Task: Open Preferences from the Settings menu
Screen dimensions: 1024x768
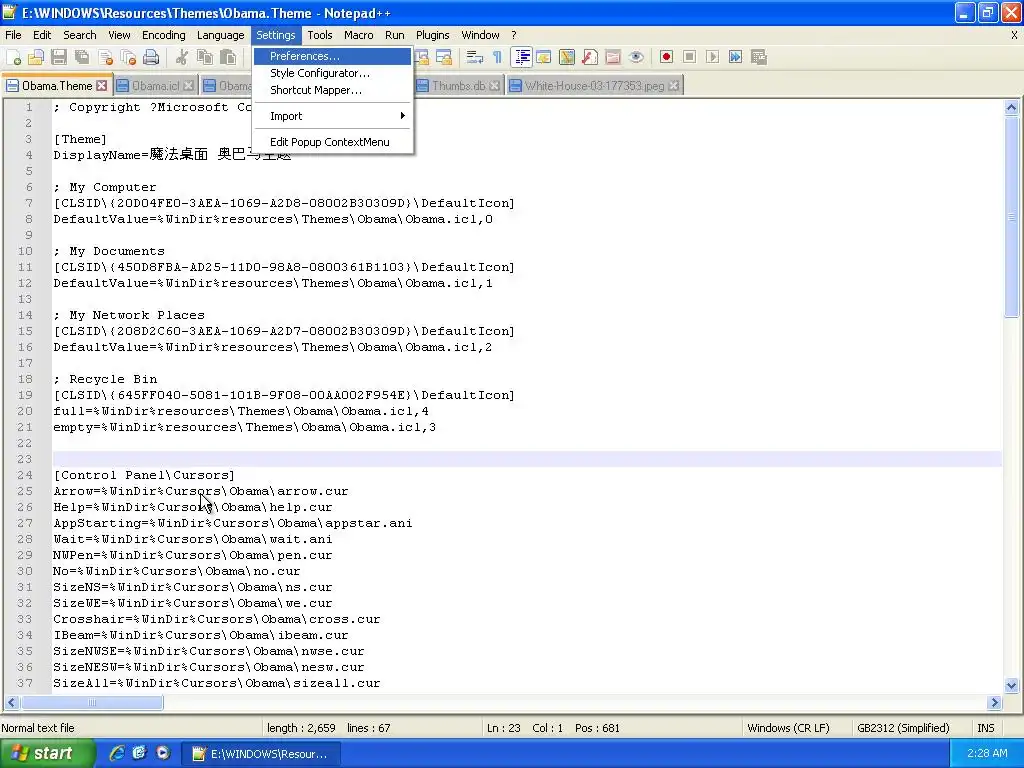Action: [333, 56]
